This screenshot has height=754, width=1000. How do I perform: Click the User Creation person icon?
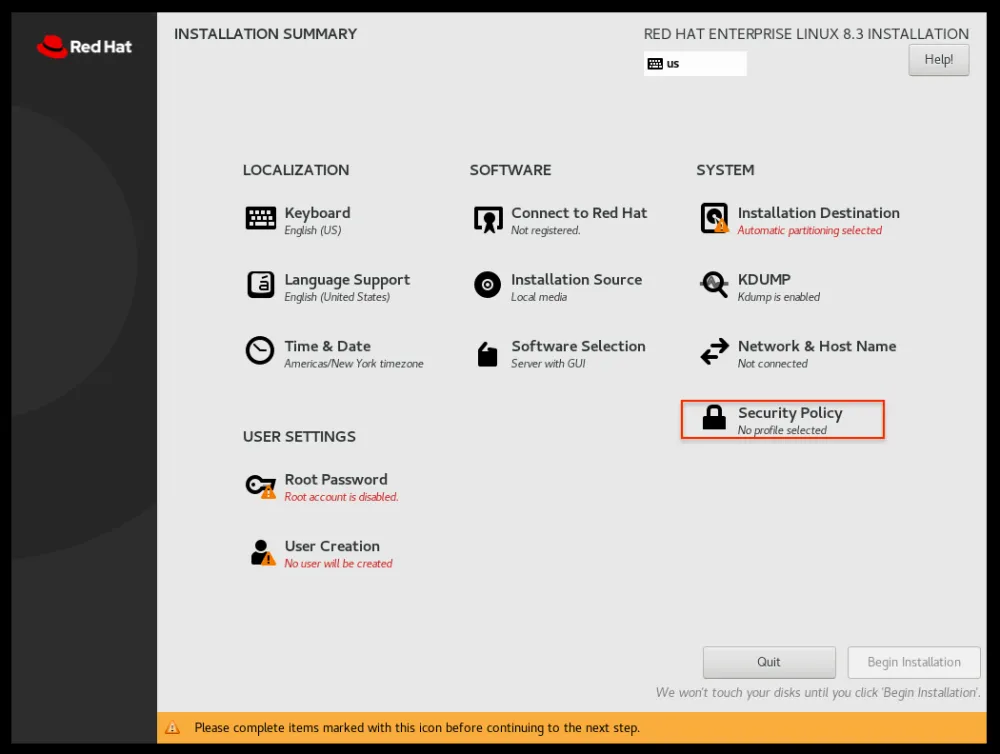(x=262, y=553)
